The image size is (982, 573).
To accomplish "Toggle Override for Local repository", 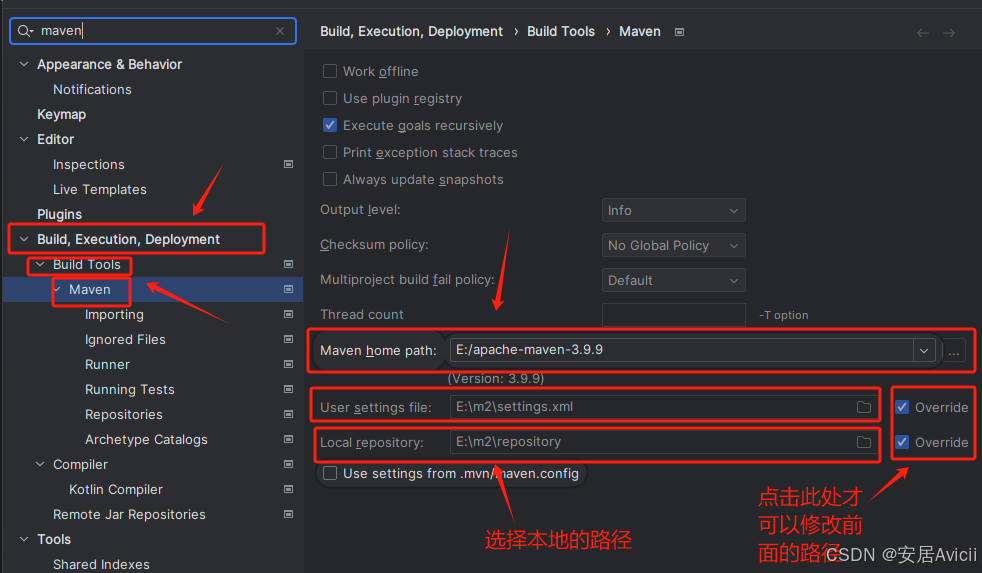I will 902,442.
